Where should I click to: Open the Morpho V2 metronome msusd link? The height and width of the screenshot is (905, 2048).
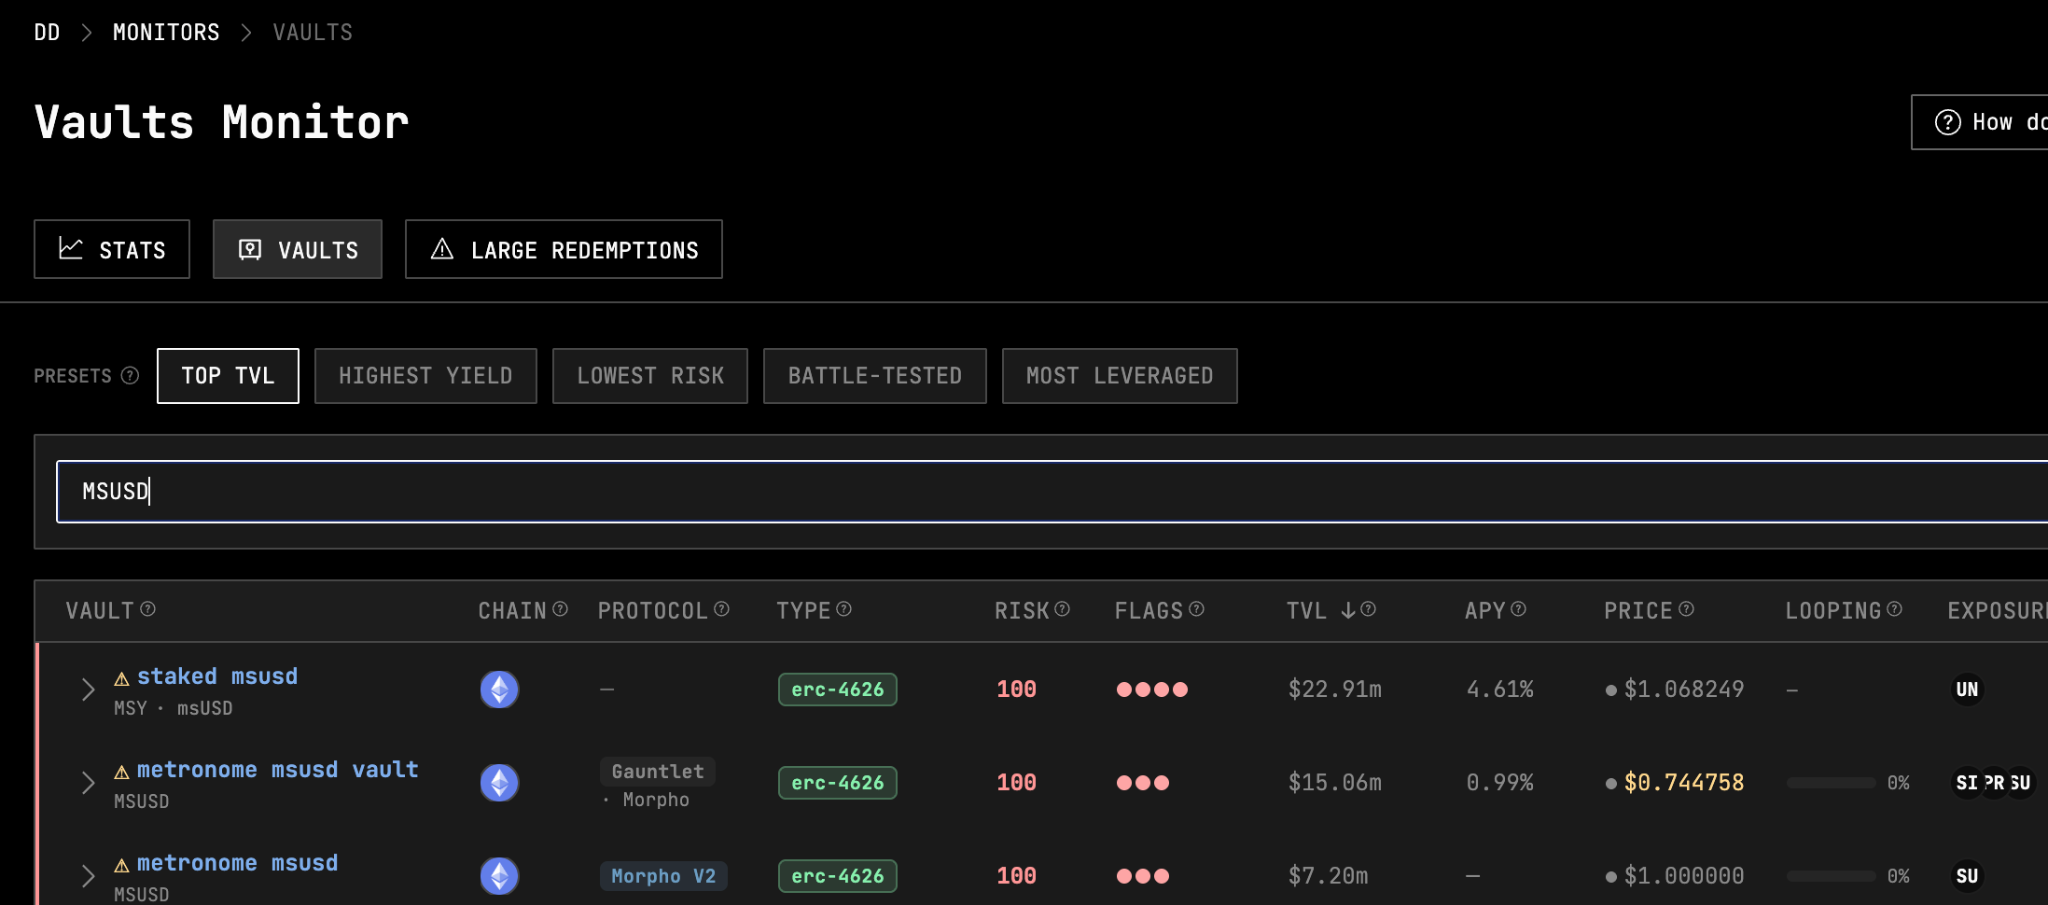pyautogui.click(x=237, y=863)
